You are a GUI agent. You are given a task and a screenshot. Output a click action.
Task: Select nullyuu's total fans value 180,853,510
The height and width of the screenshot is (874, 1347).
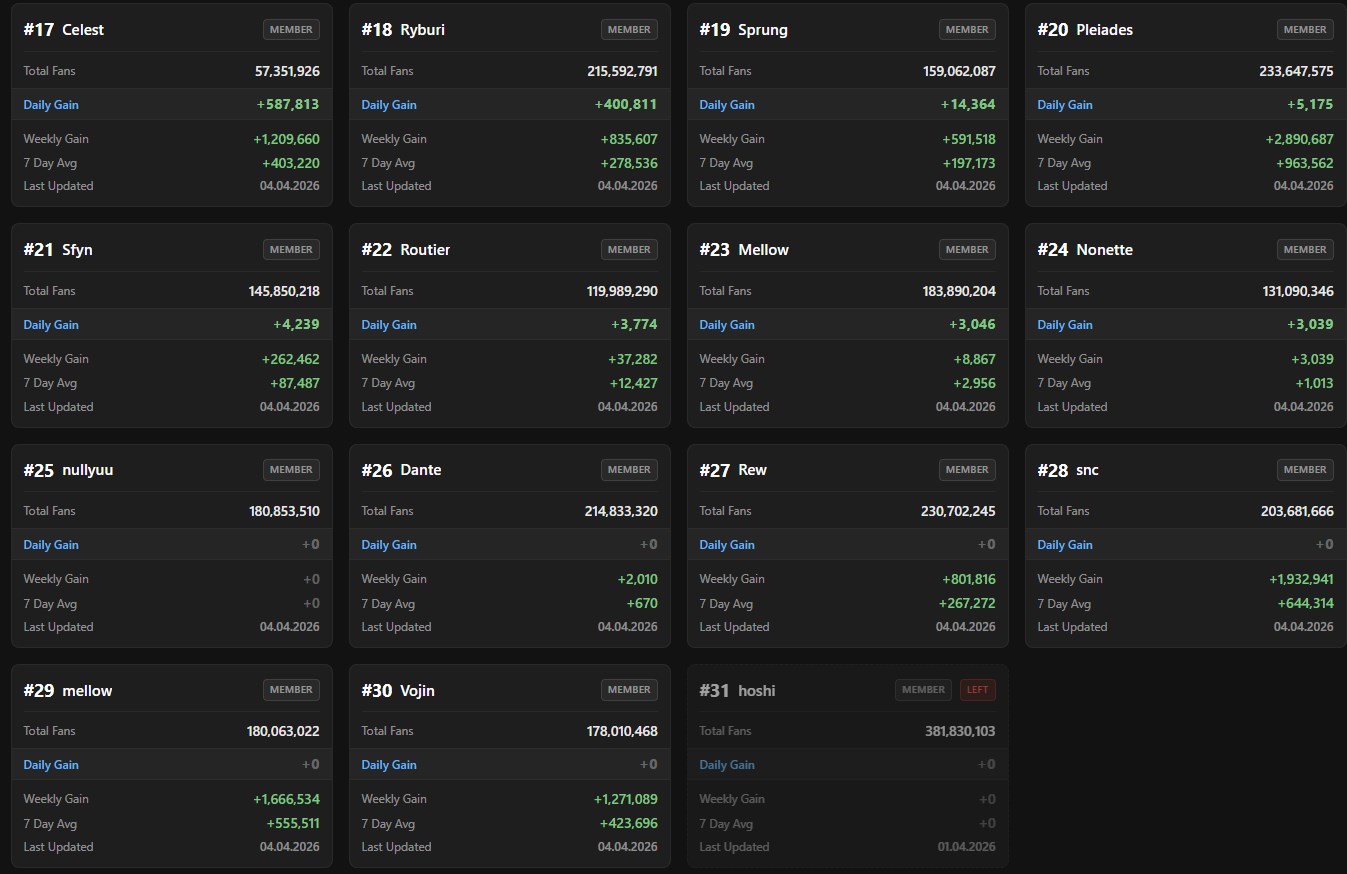(284, 511)
